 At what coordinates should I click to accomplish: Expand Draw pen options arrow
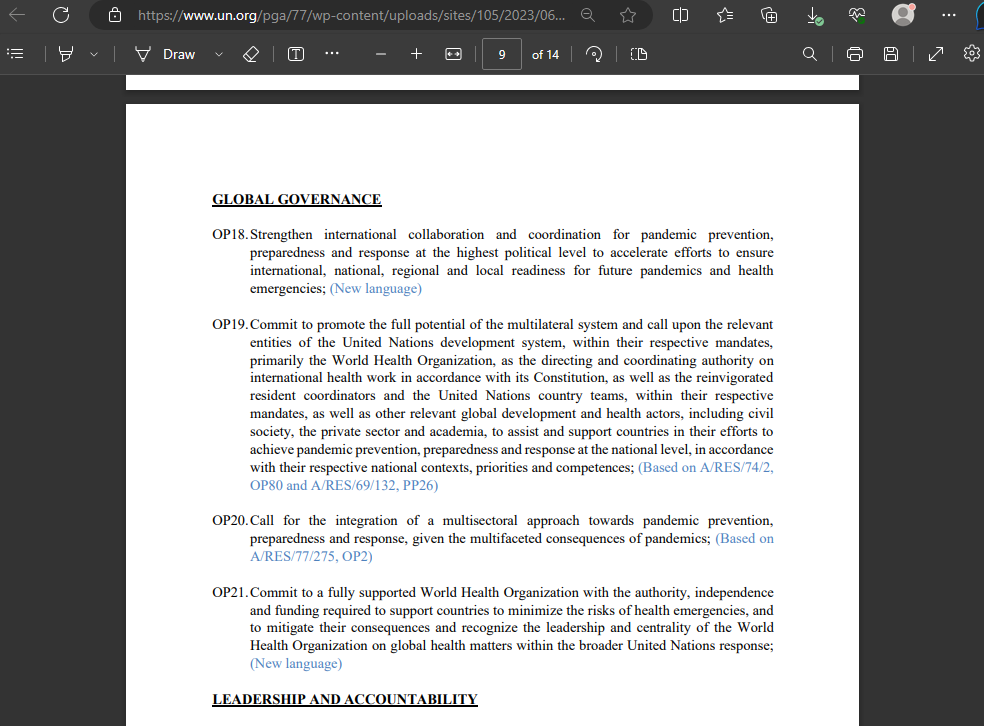219,55
